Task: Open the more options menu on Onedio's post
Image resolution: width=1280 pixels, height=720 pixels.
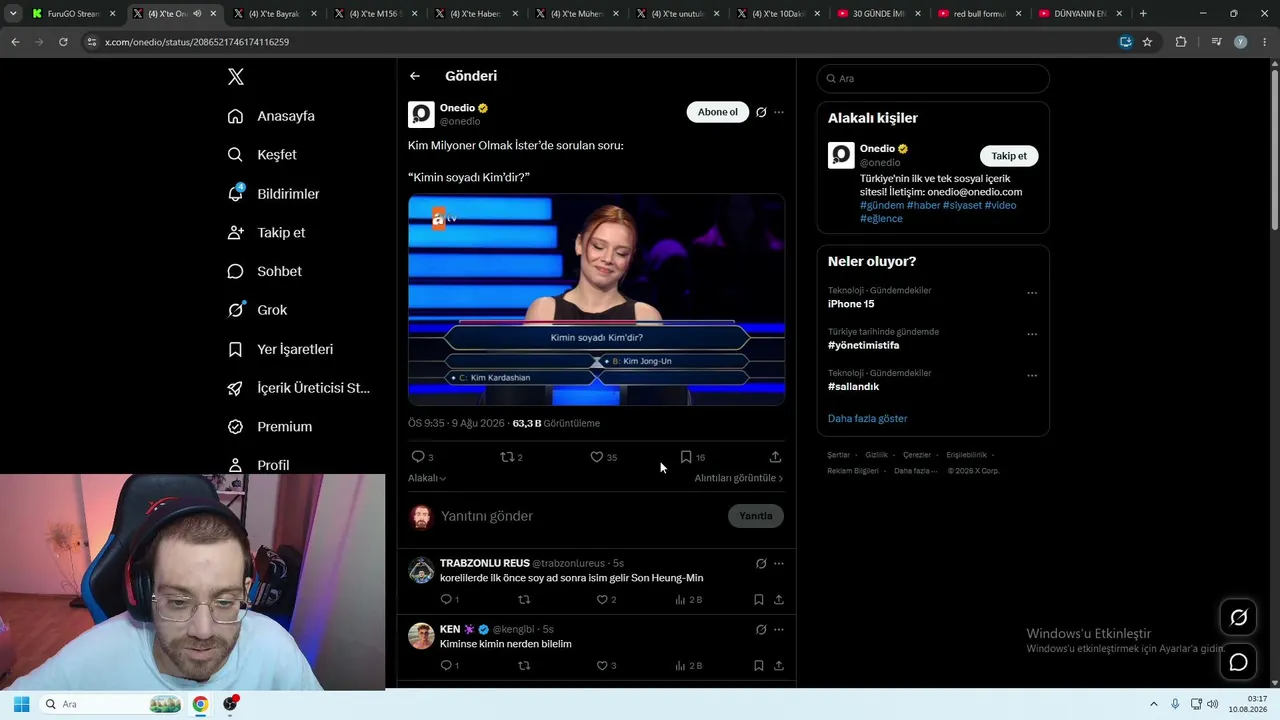Action: [779, 112]
